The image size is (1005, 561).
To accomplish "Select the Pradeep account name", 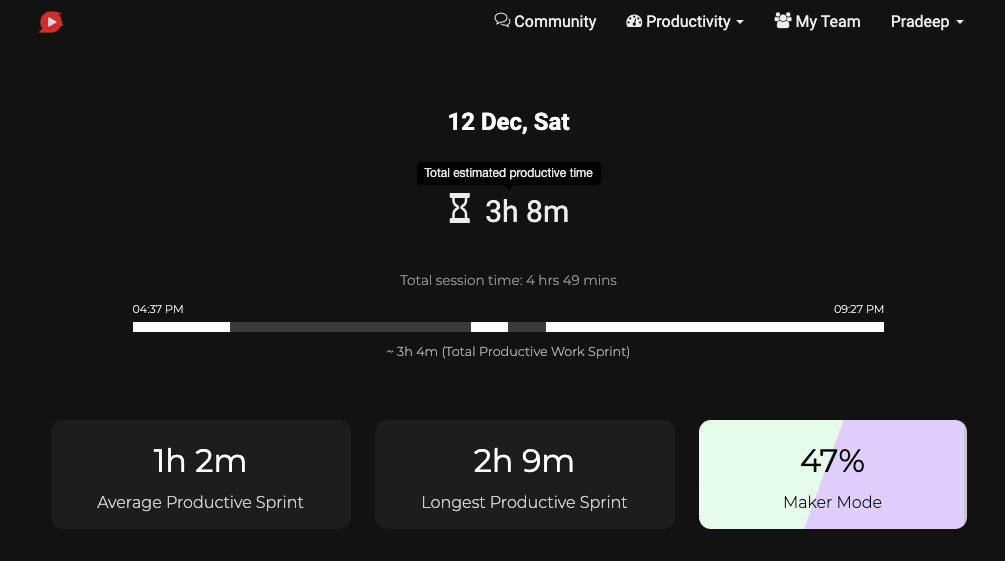I will (920, 21).
